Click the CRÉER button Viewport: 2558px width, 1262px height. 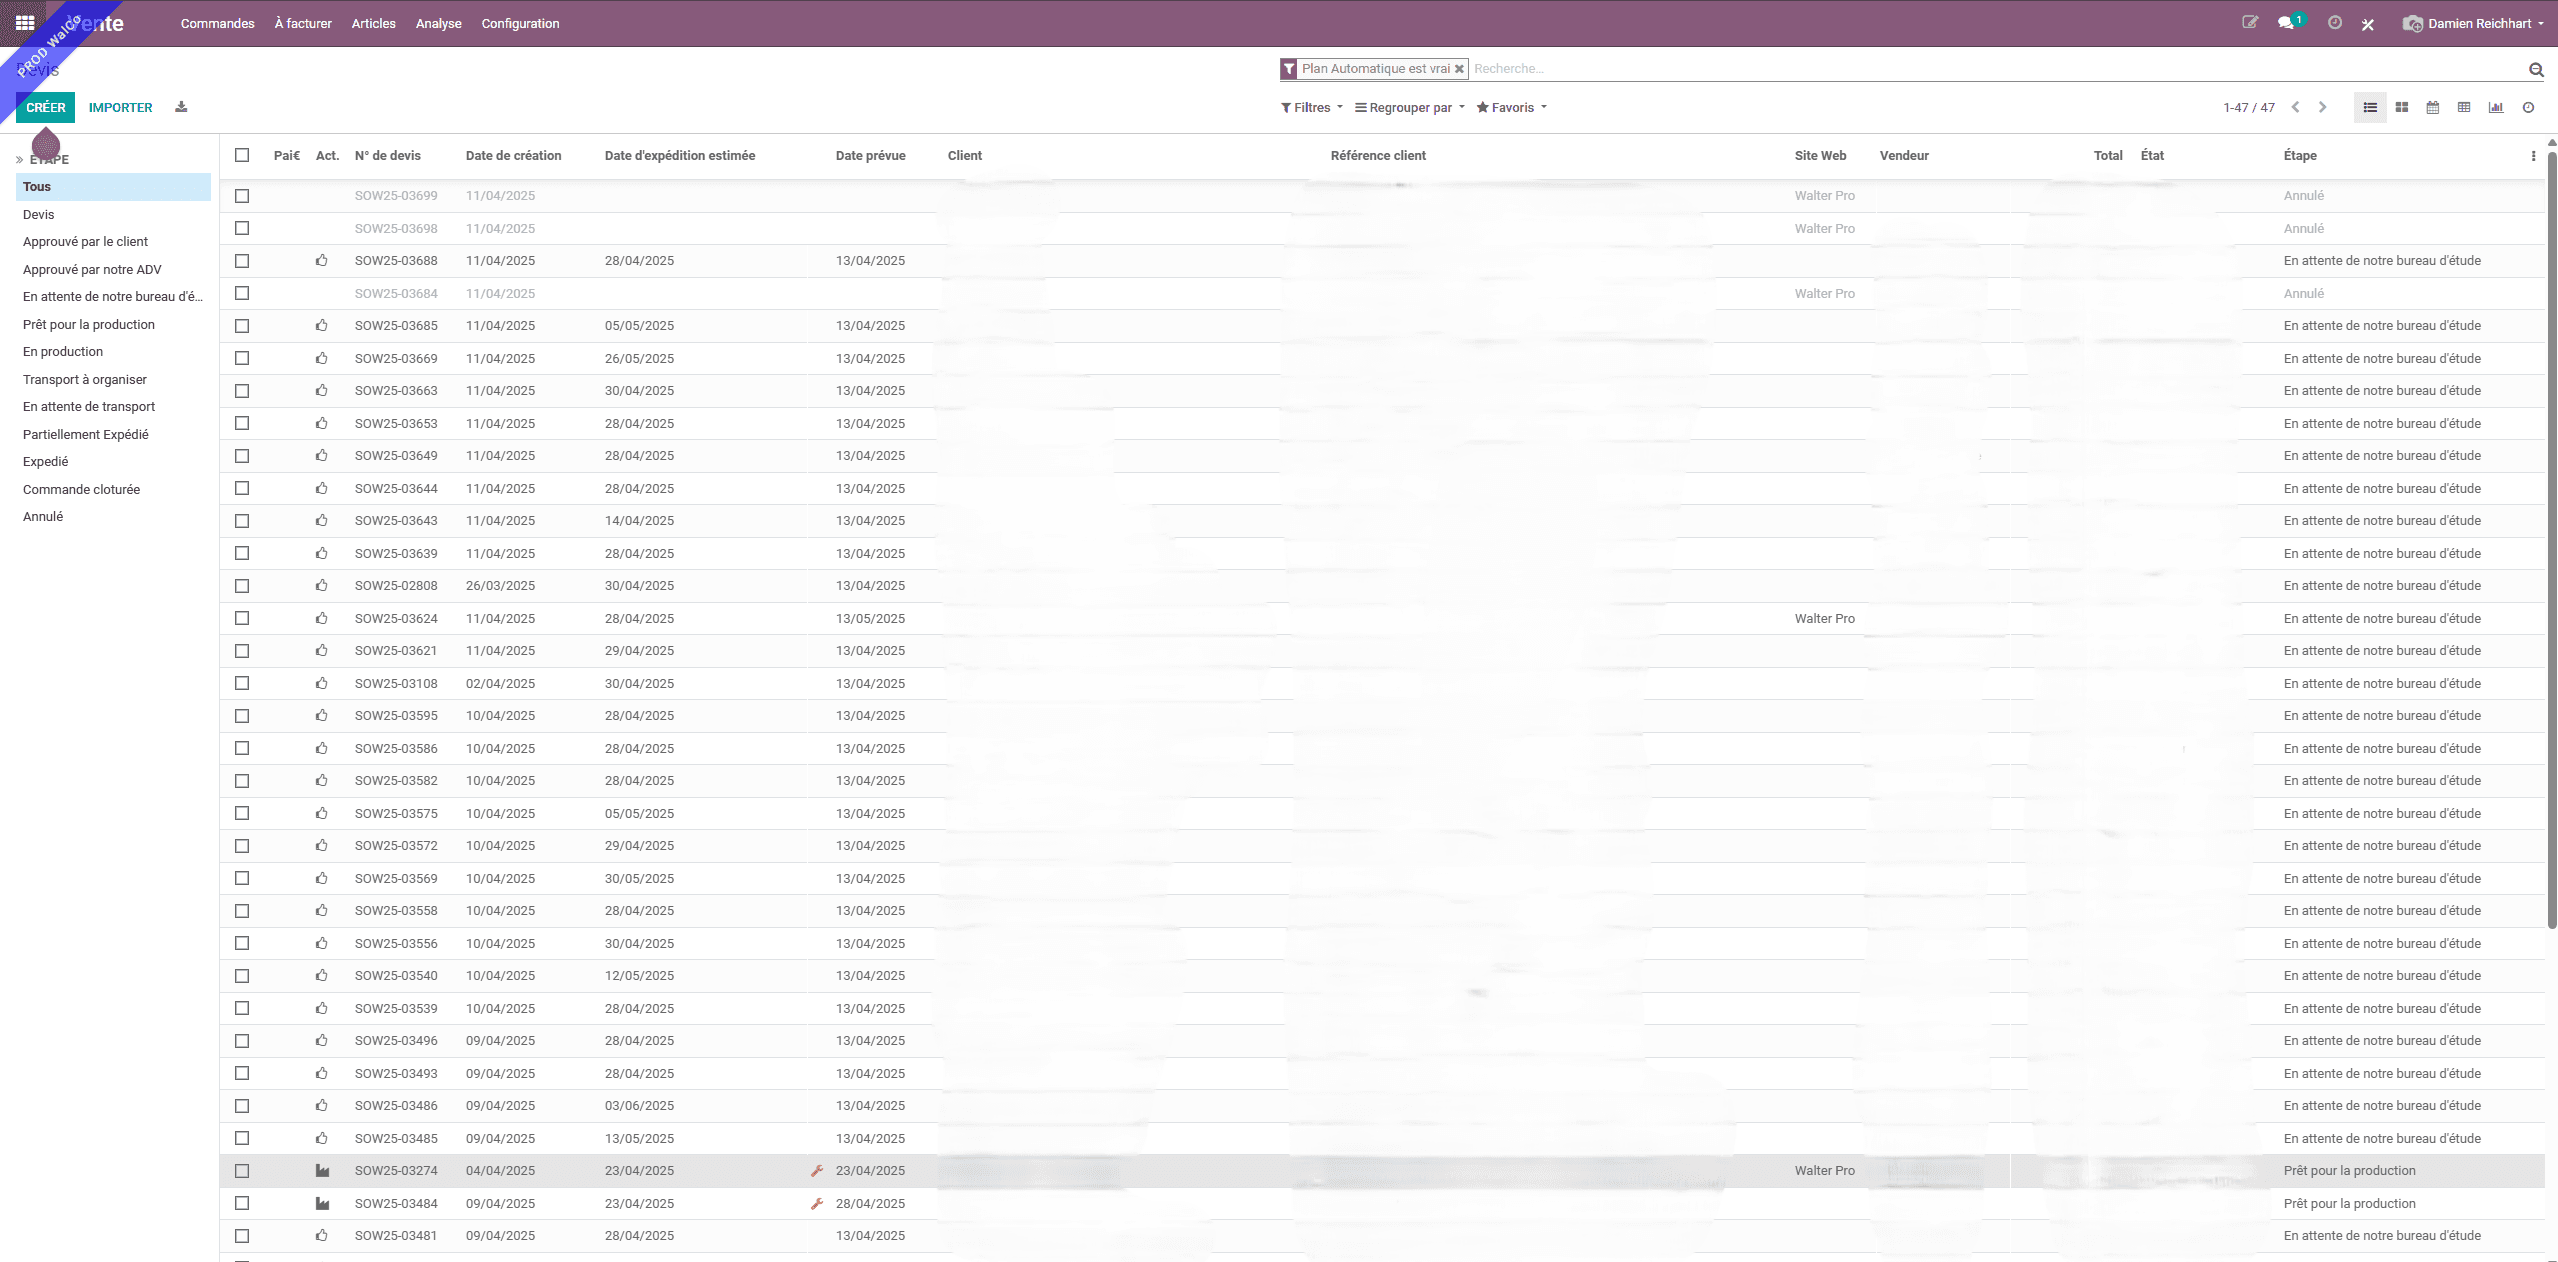tap(46, 107)
